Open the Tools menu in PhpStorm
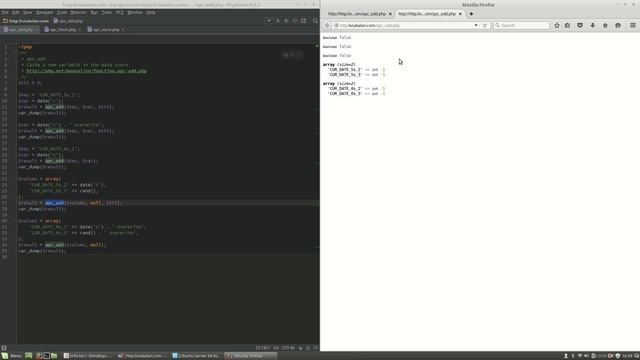640x360 pixels. [107, 13]
